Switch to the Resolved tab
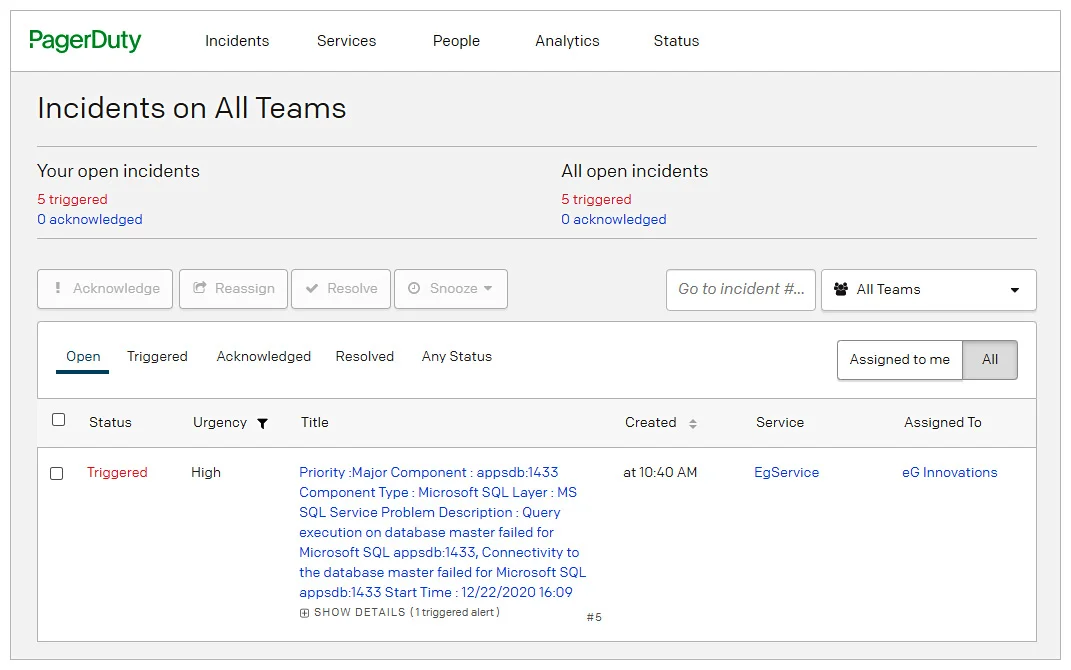Viewport: 1071px width, 670px height. pyautogui.click(x=365, y=357)
